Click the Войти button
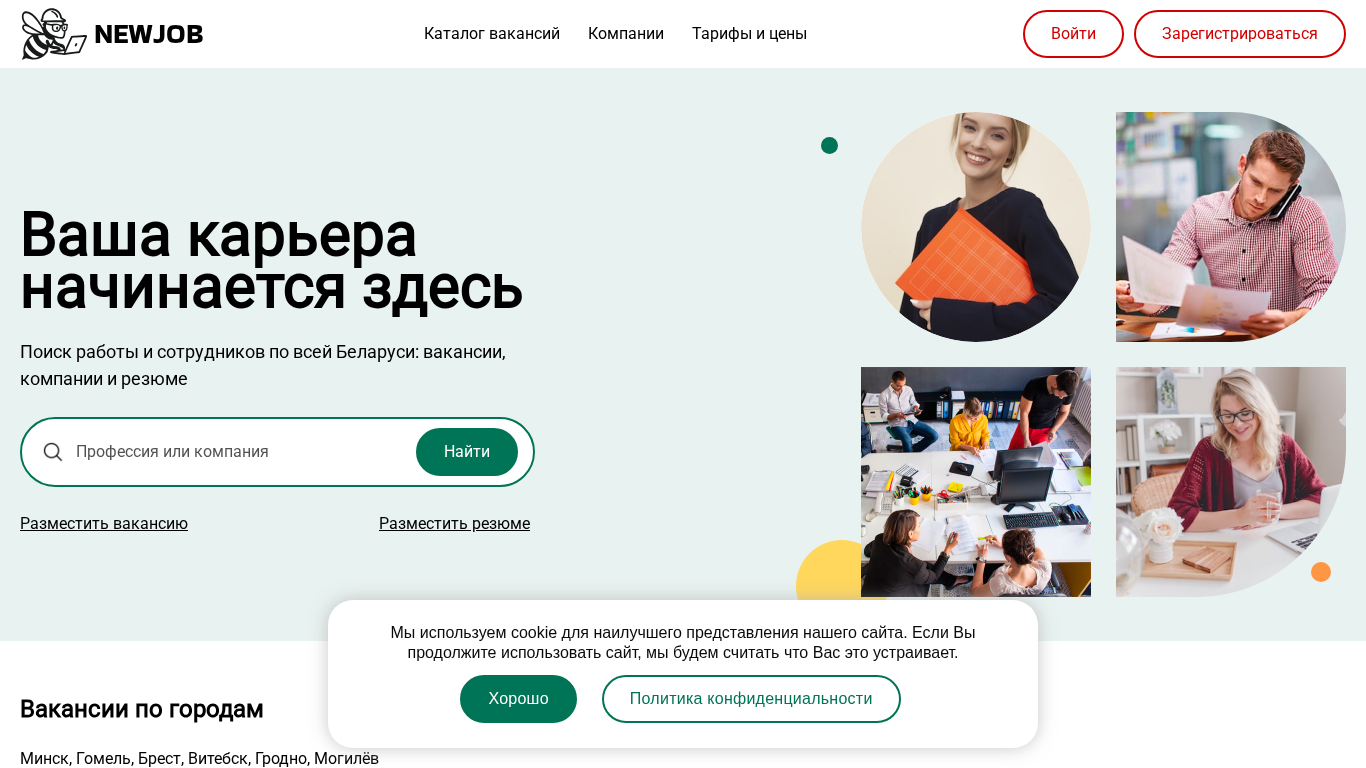Viewport: 1366px width, 768px height. pos(1073,34)
